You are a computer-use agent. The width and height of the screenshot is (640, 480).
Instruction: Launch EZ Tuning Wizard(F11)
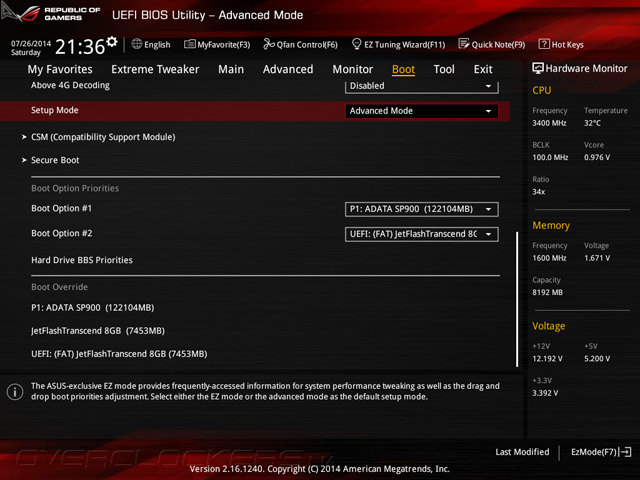398,44
